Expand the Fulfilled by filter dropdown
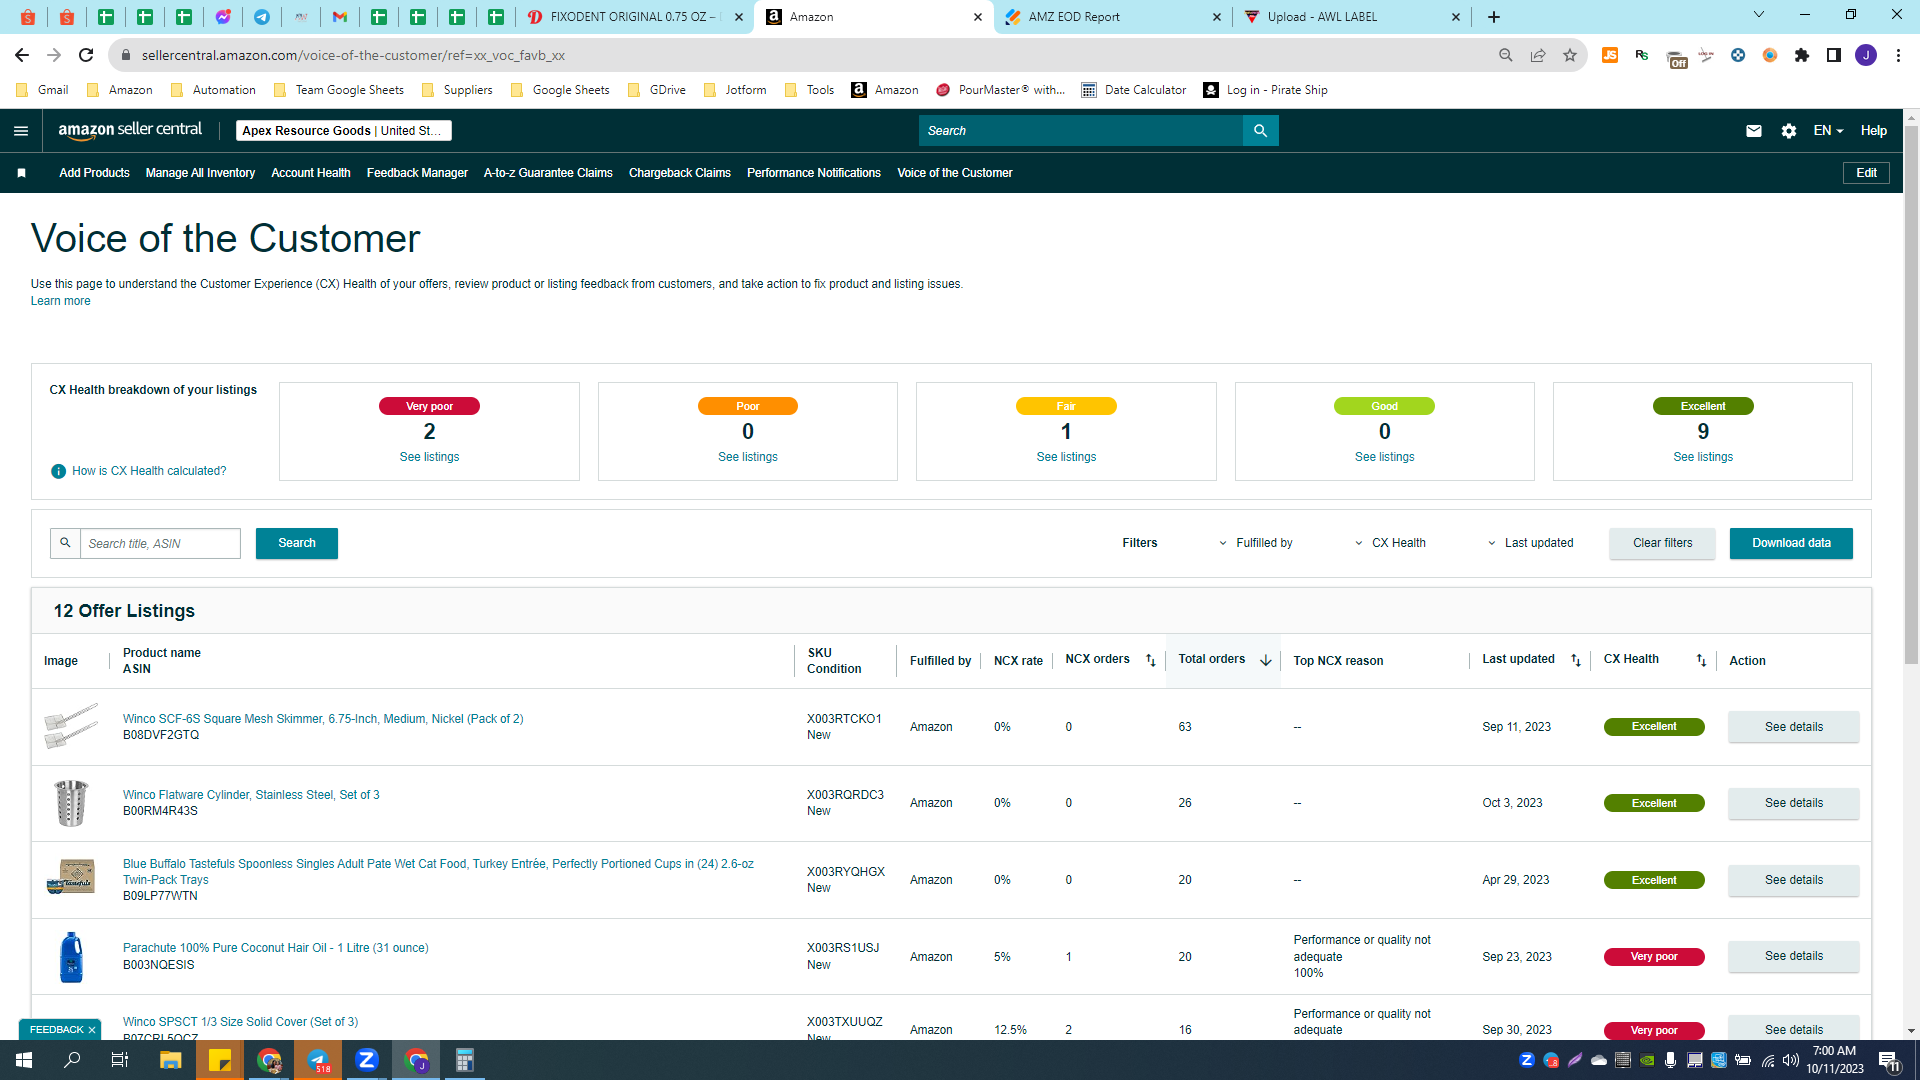 coord(1255,543)
